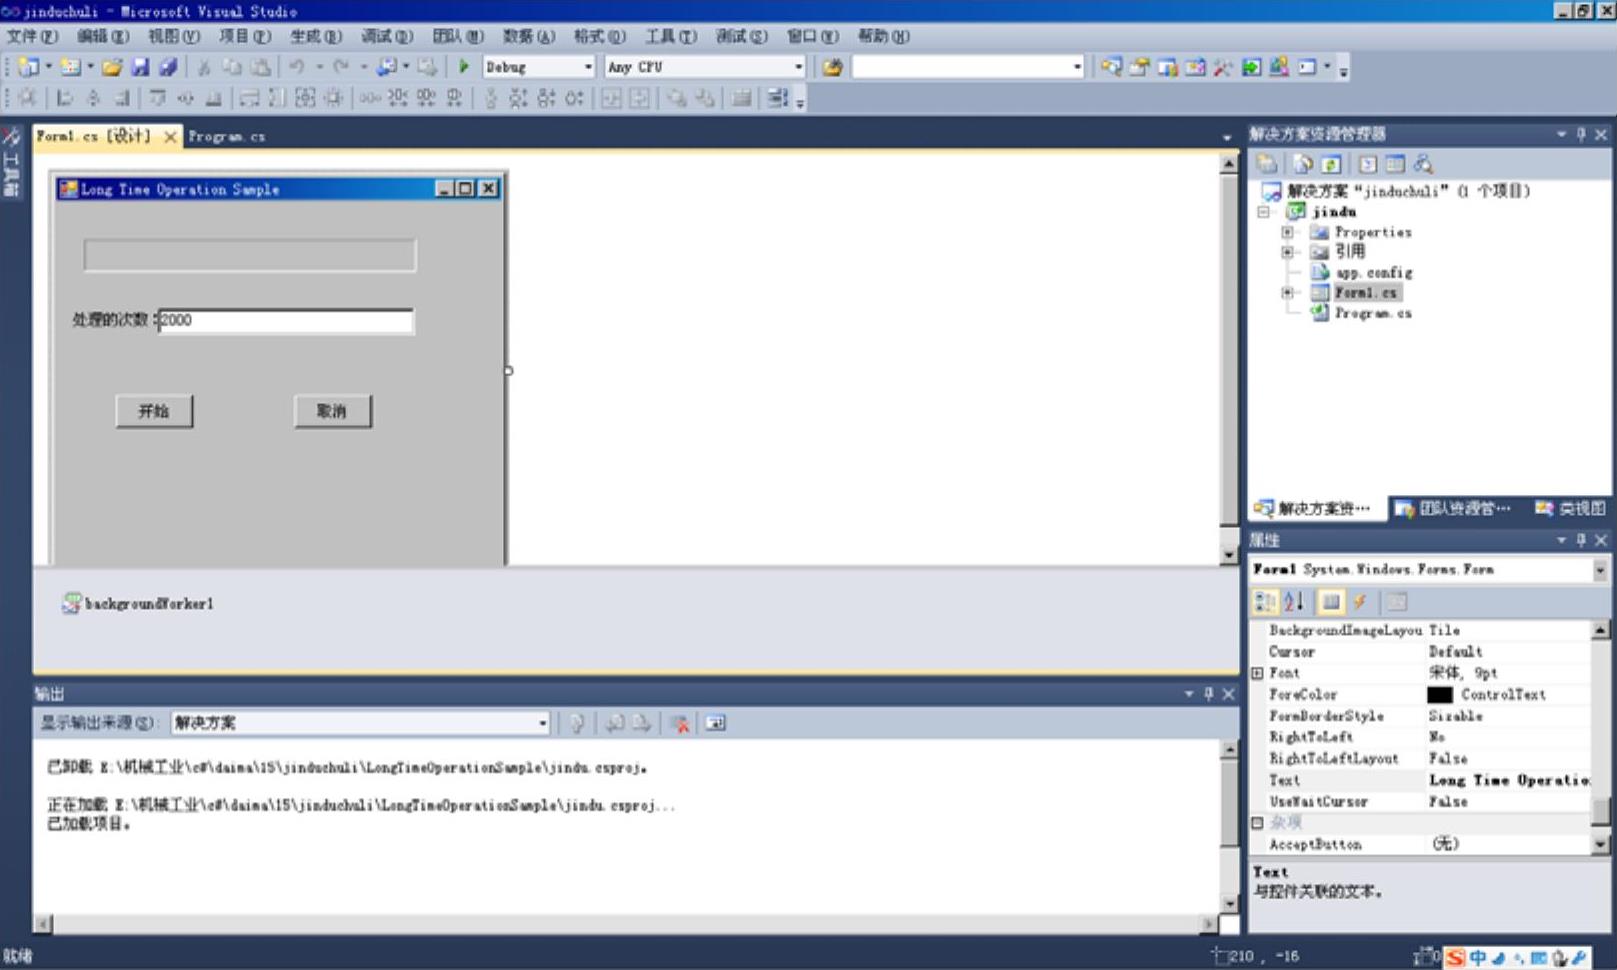This screenshot has width=1617, height=970.
Task: Click the Save All icon
Action: point(168,67)
